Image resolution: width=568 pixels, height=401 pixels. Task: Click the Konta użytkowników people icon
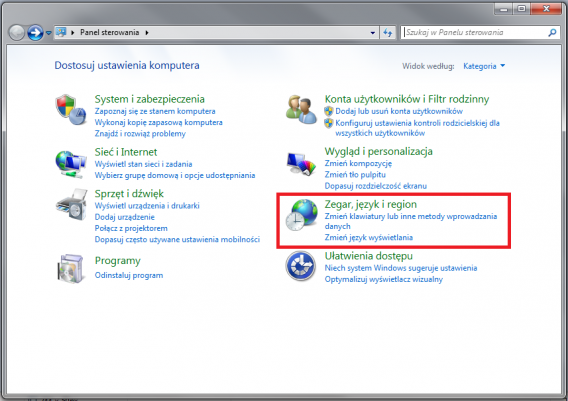[x=301, y=109]
